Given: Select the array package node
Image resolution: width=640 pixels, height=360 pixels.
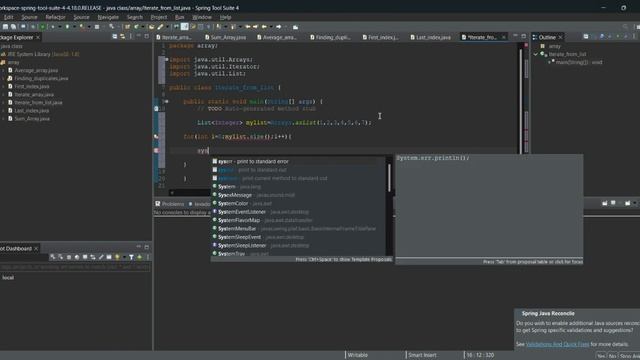Looking at the screenshot, I should pos(13,62).
